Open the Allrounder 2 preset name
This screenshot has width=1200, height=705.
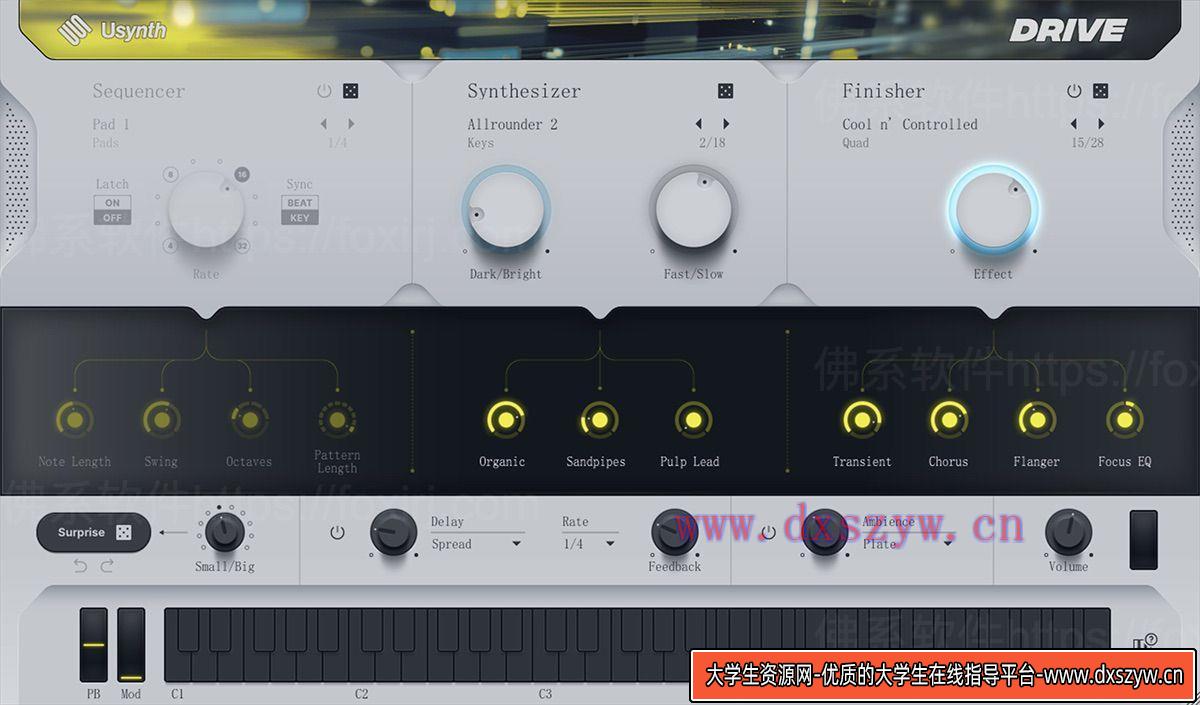tap(512, 124)
